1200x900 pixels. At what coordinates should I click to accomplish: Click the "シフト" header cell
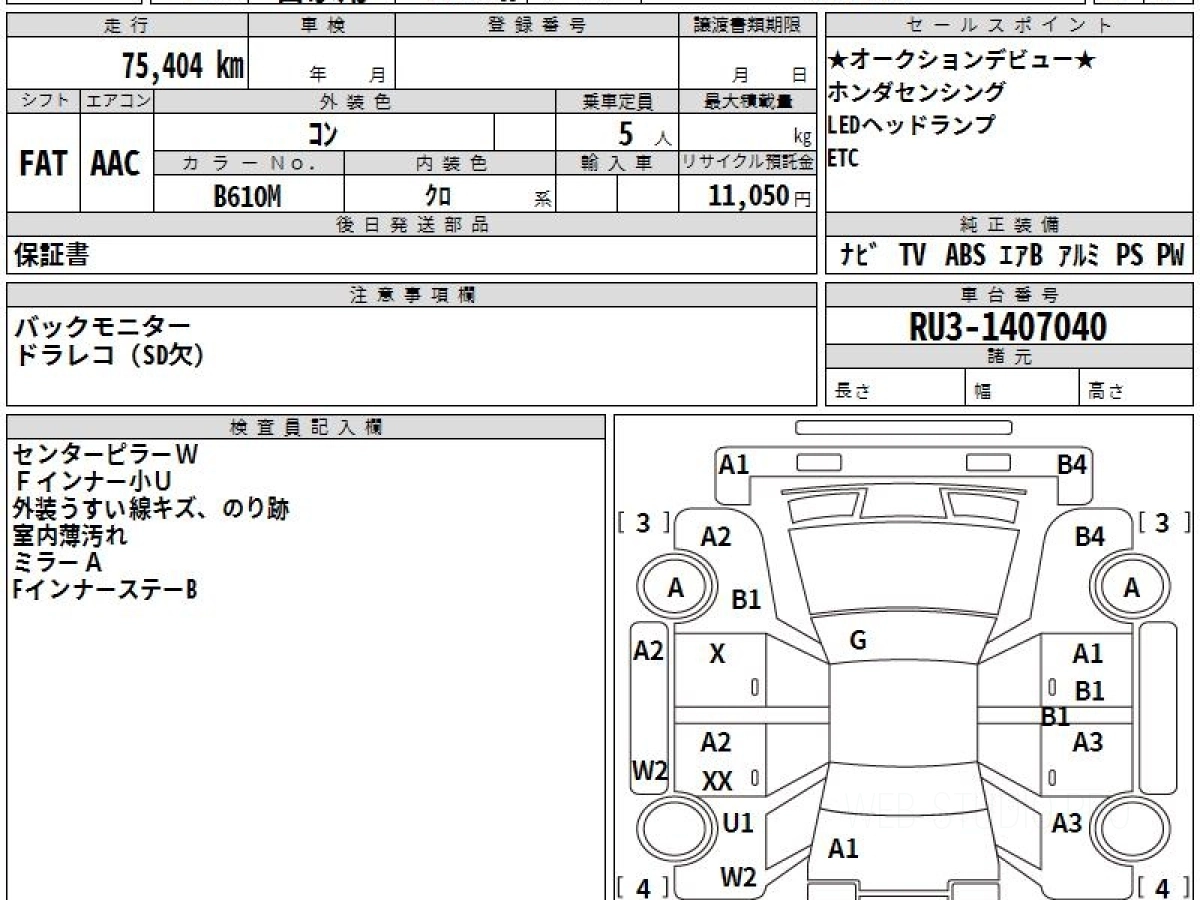(x=44, y=101)
